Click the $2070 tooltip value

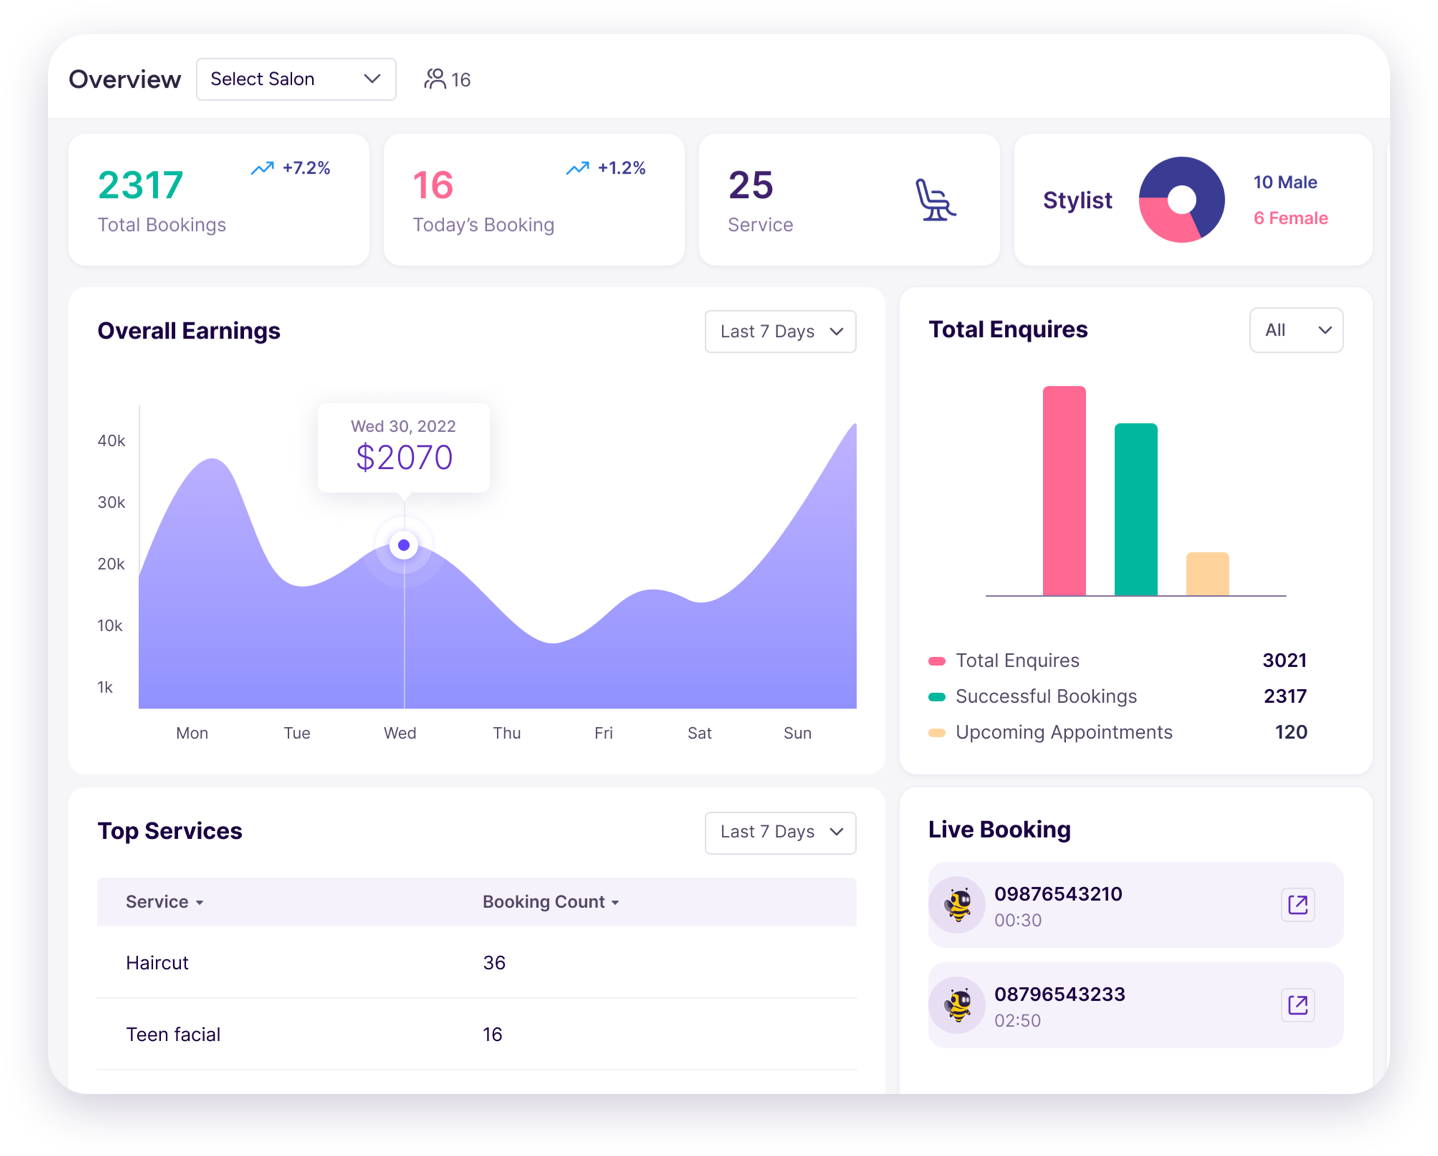404,457
